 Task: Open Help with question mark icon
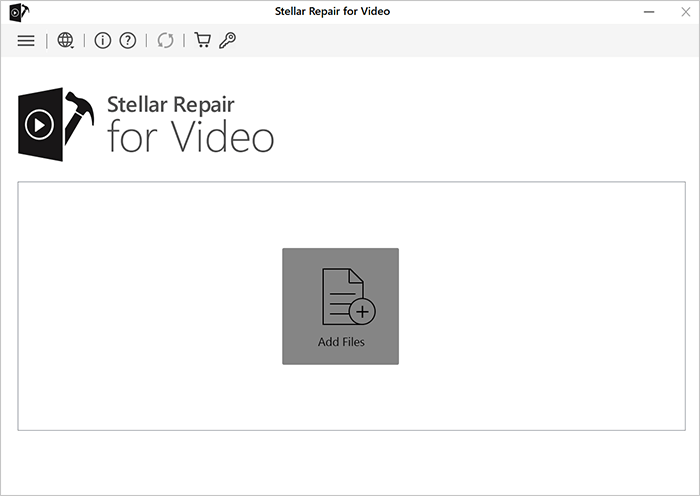[x=128, y=41]
